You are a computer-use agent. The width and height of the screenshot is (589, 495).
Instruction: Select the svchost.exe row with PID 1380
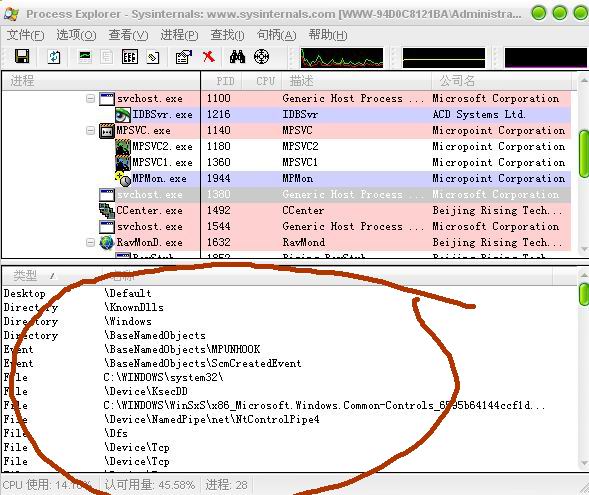click(x=287, y=195)
